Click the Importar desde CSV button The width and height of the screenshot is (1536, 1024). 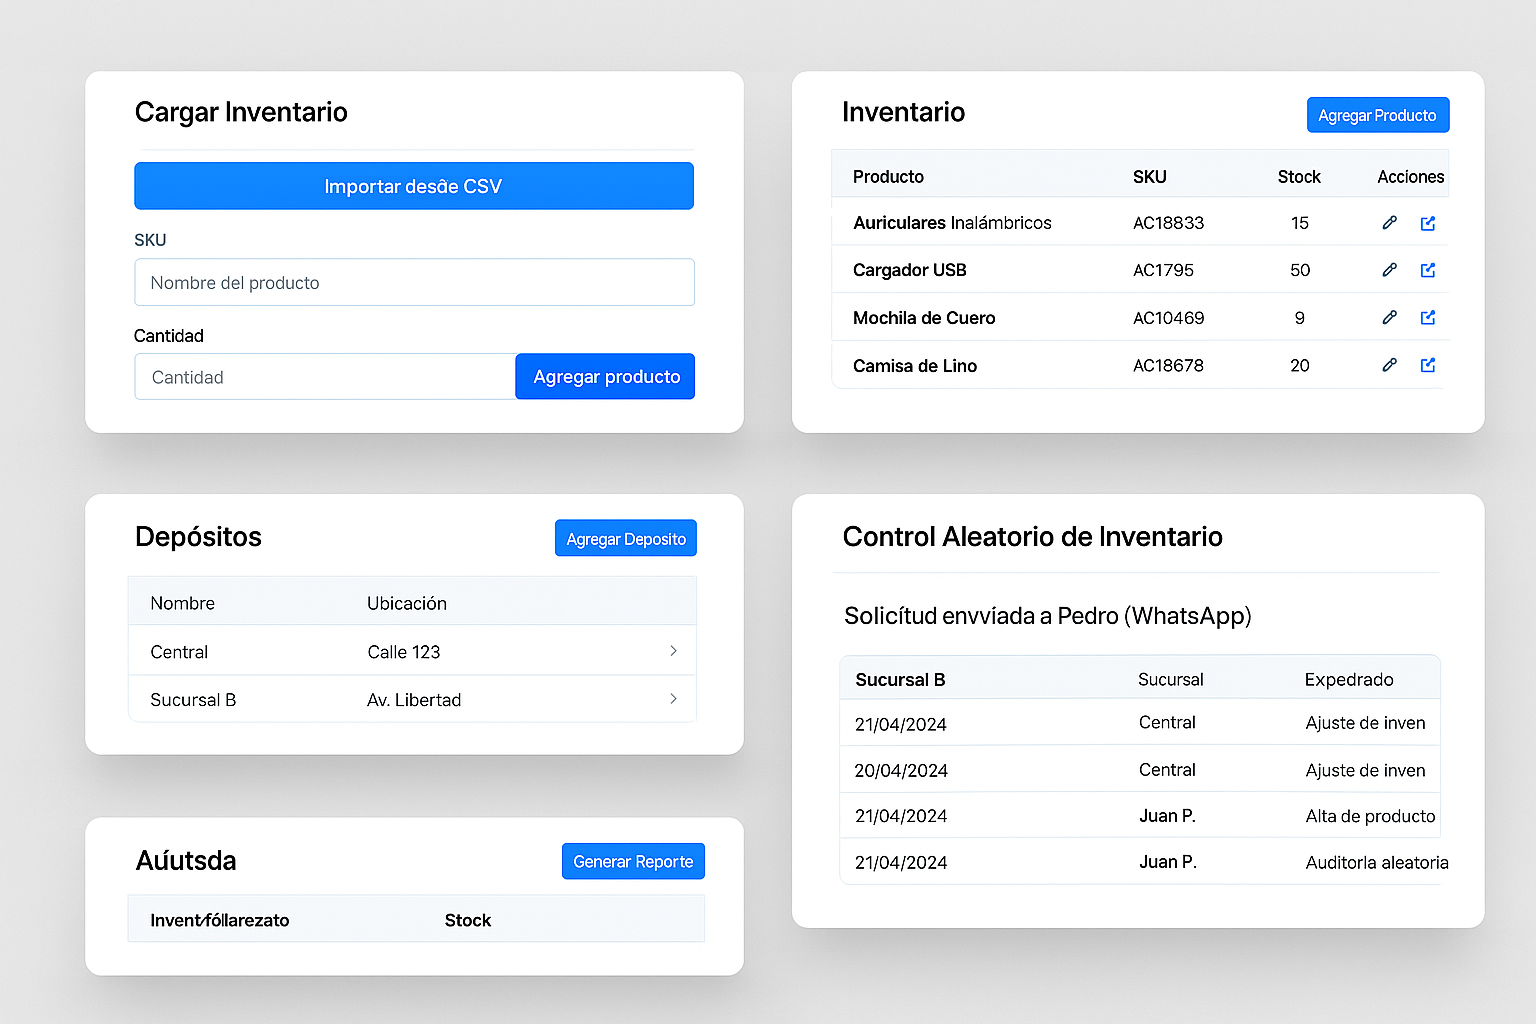tap(414, 186)
